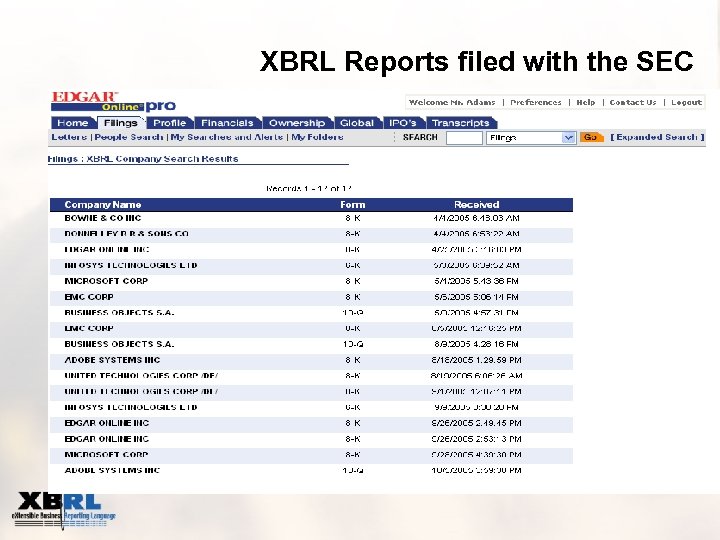Open the Global tab

tap(357, 123)
